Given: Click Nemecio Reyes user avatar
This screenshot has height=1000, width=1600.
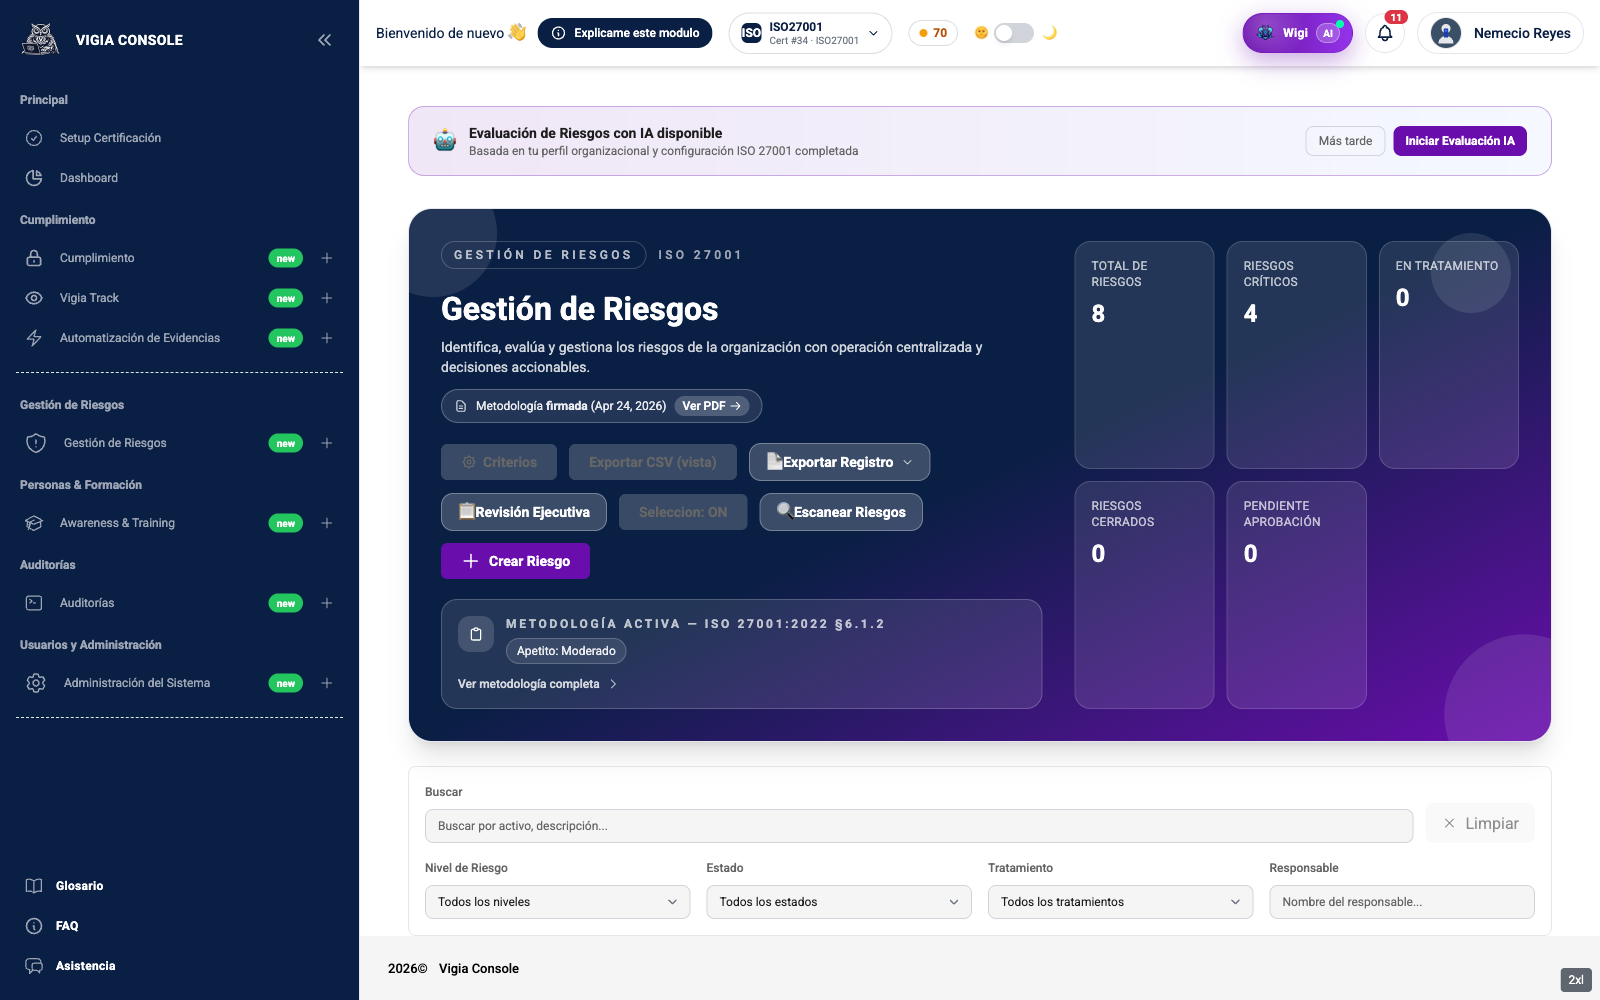Looking at the screenshot, I should point(1446,33).
